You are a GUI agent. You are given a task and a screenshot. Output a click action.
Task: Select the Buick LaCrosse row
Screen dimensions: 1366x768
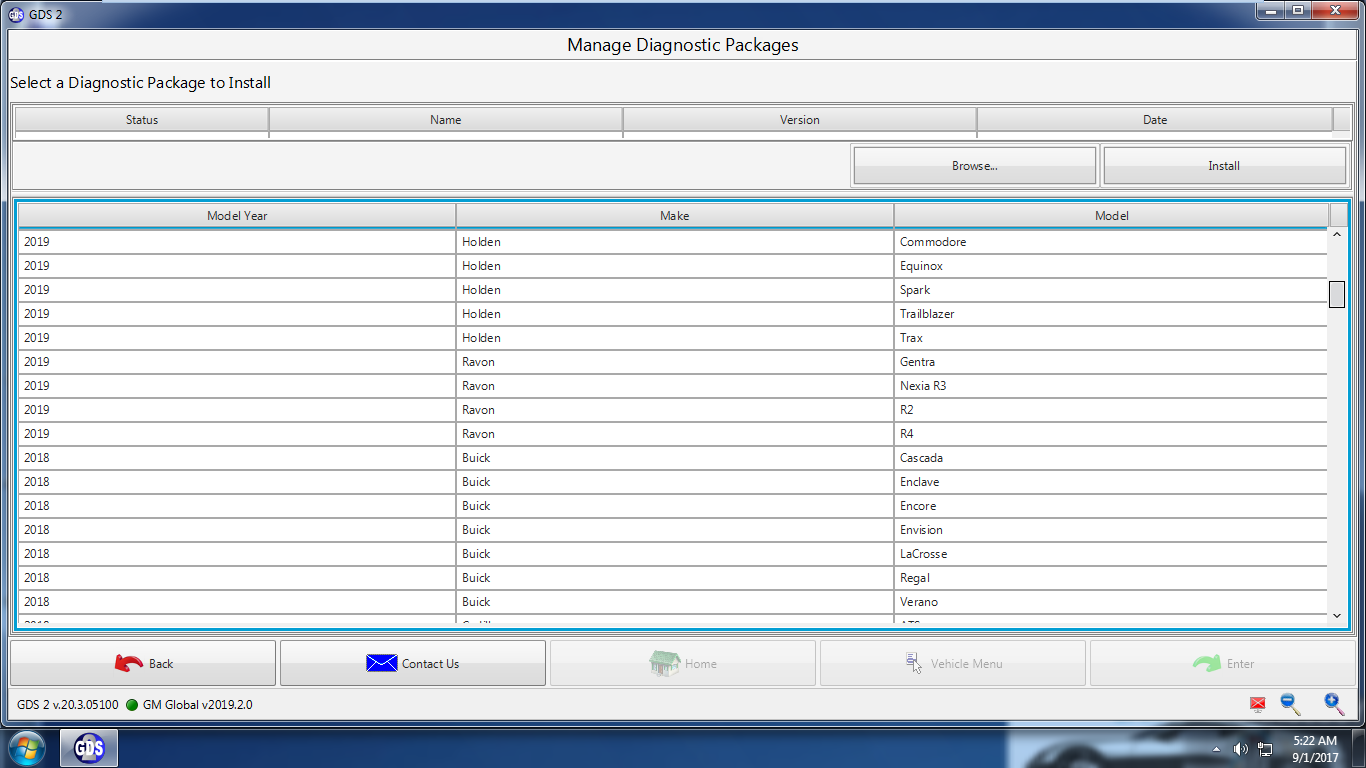673,554
